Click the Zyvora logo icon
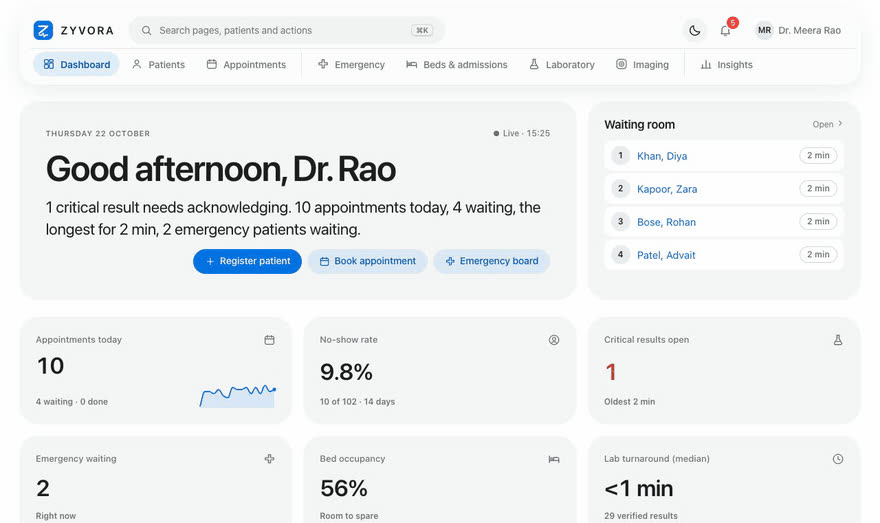The image size is (880, 523). click(43, 30)
